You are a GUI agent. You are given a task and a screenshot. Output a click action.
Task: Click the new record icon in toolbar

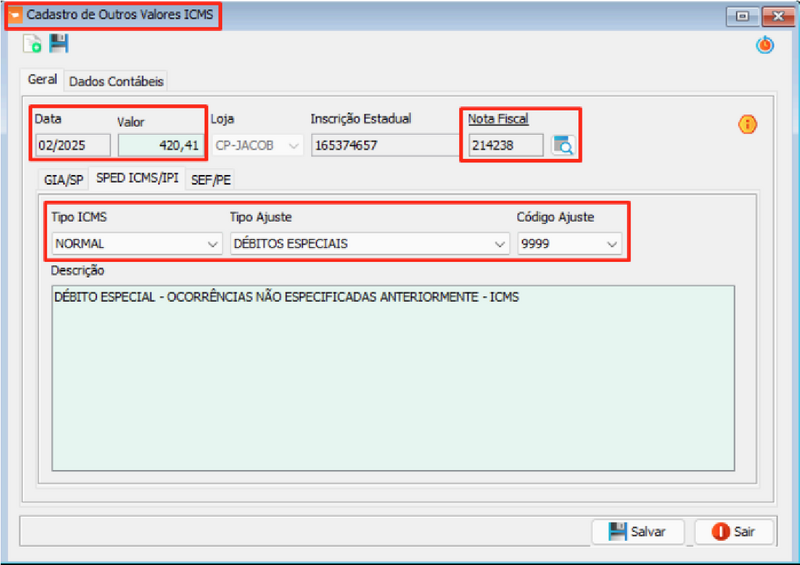click(32, 44)
